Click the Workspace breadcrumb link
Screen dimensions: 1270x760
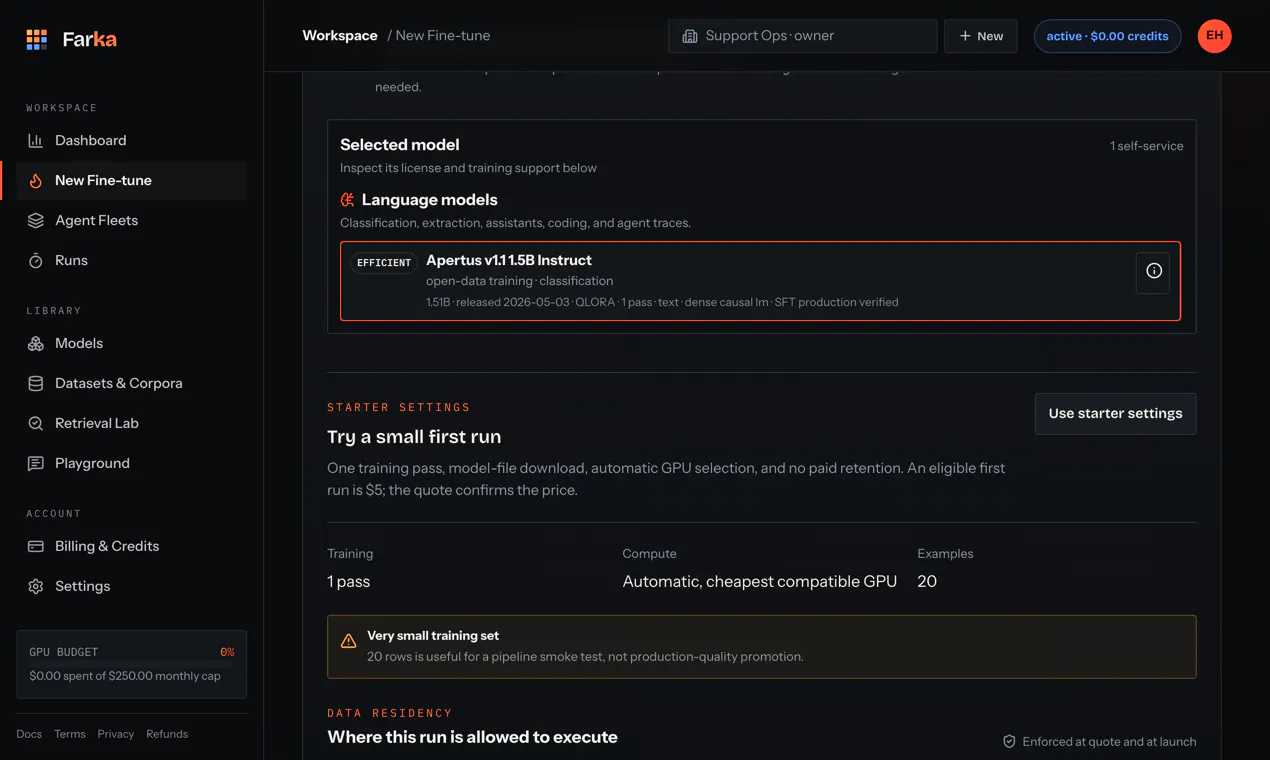[x=340, y=36]
